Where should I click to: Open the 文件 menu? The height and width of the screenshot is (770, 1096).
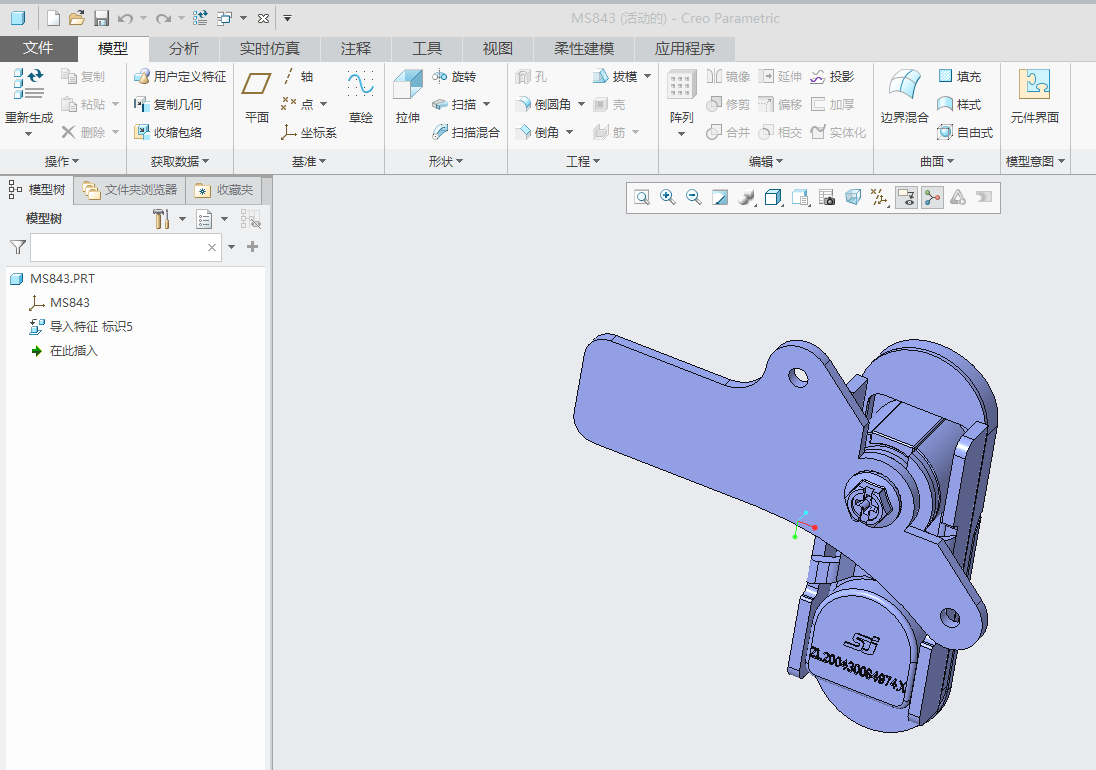[38, 48]
